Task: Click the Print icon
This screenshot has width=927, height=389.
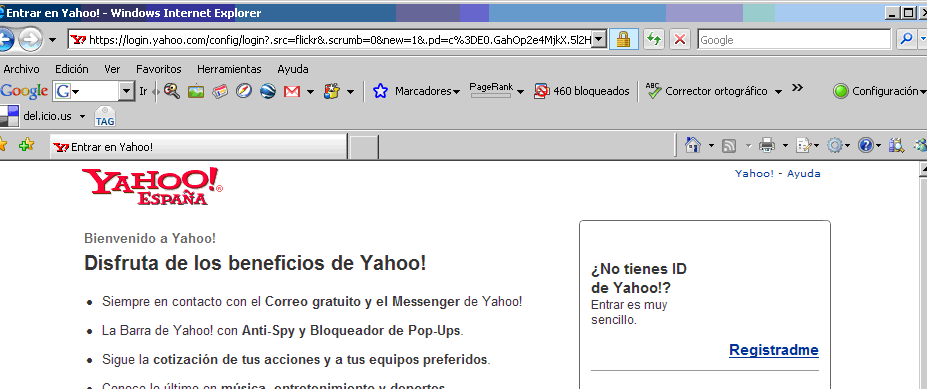Action: pos(767,145)
